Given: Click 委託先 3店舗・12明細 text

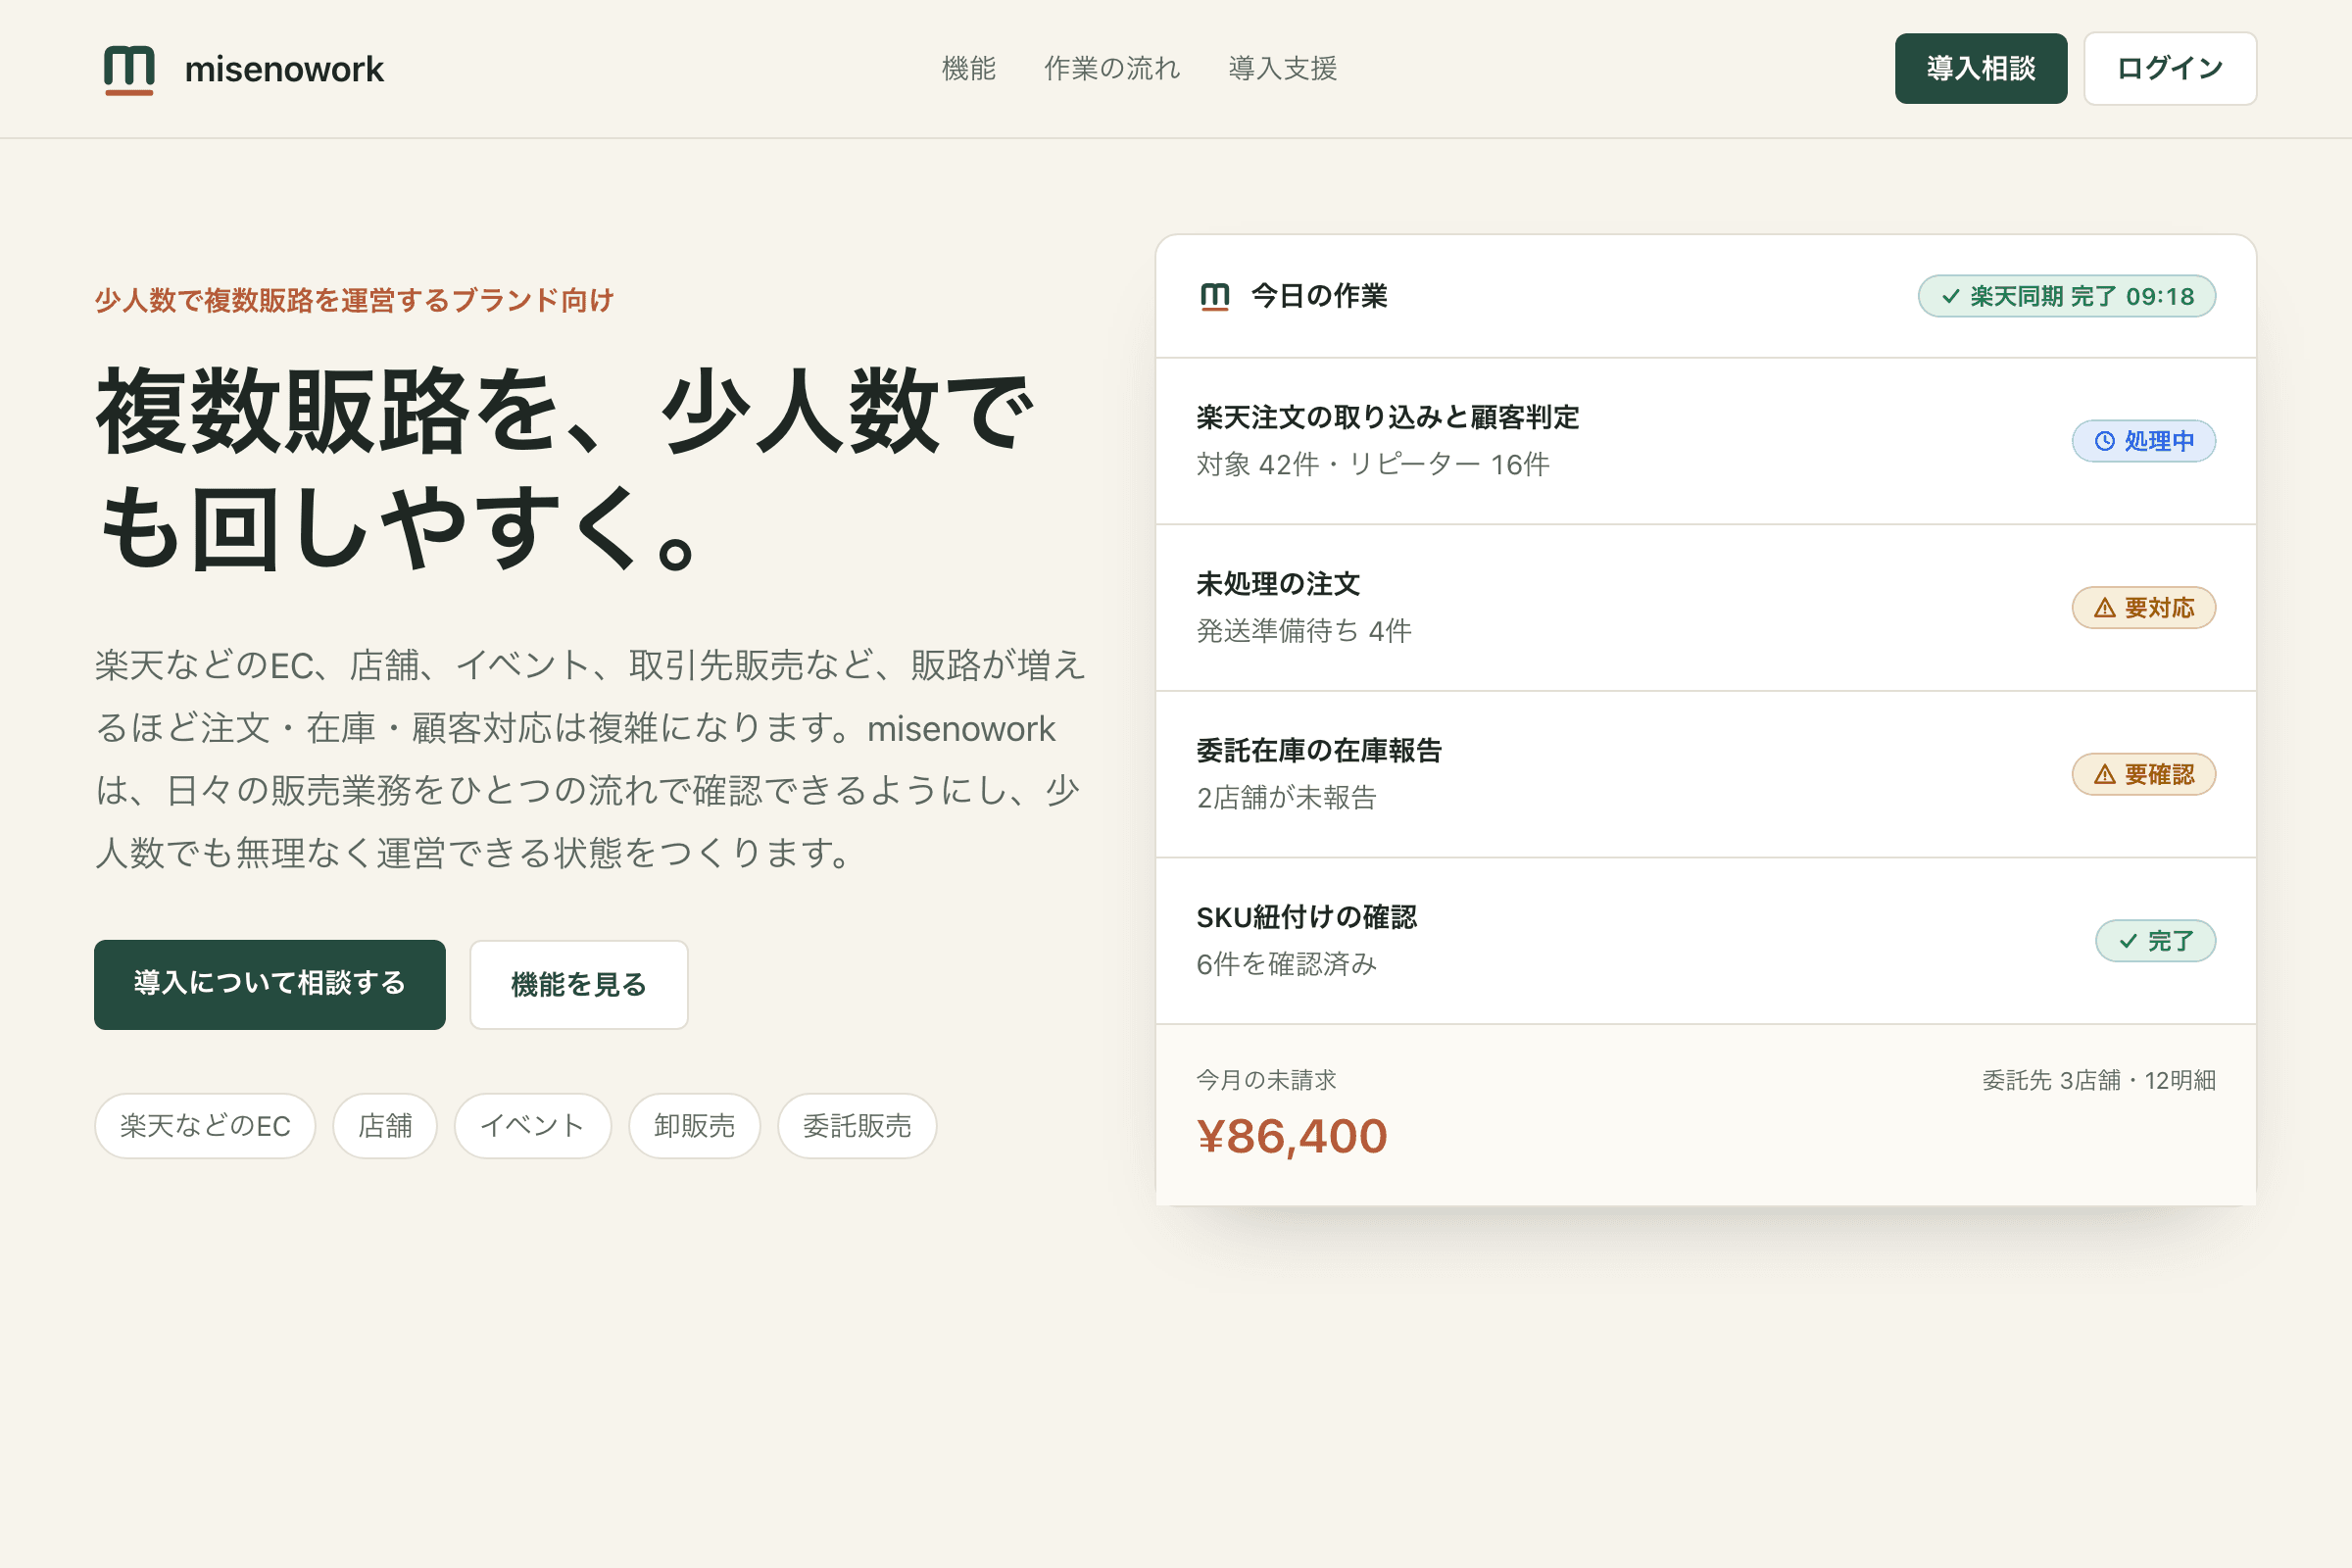Looking at the screenshot, I should click(2099, 1080).
